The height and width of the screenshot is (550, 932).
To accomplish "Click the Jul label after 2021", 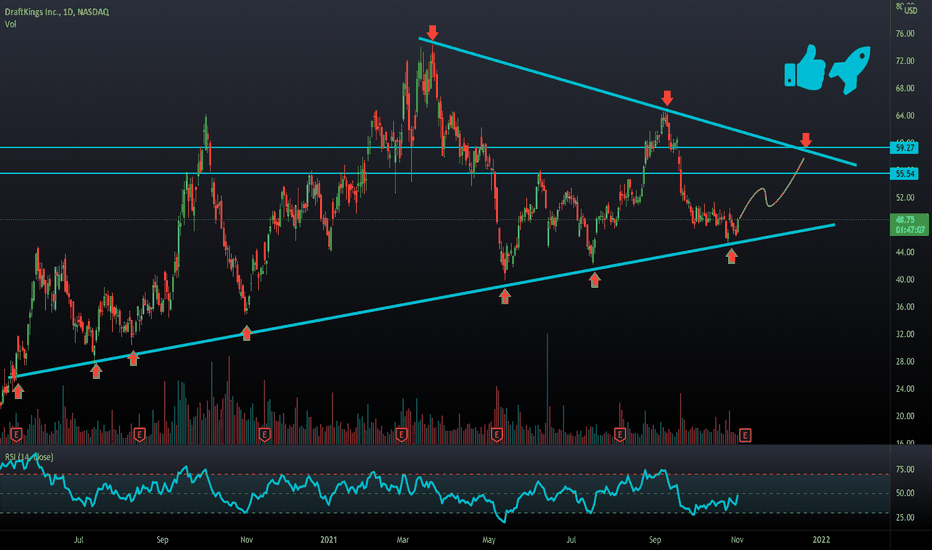I will coord(571,540).
